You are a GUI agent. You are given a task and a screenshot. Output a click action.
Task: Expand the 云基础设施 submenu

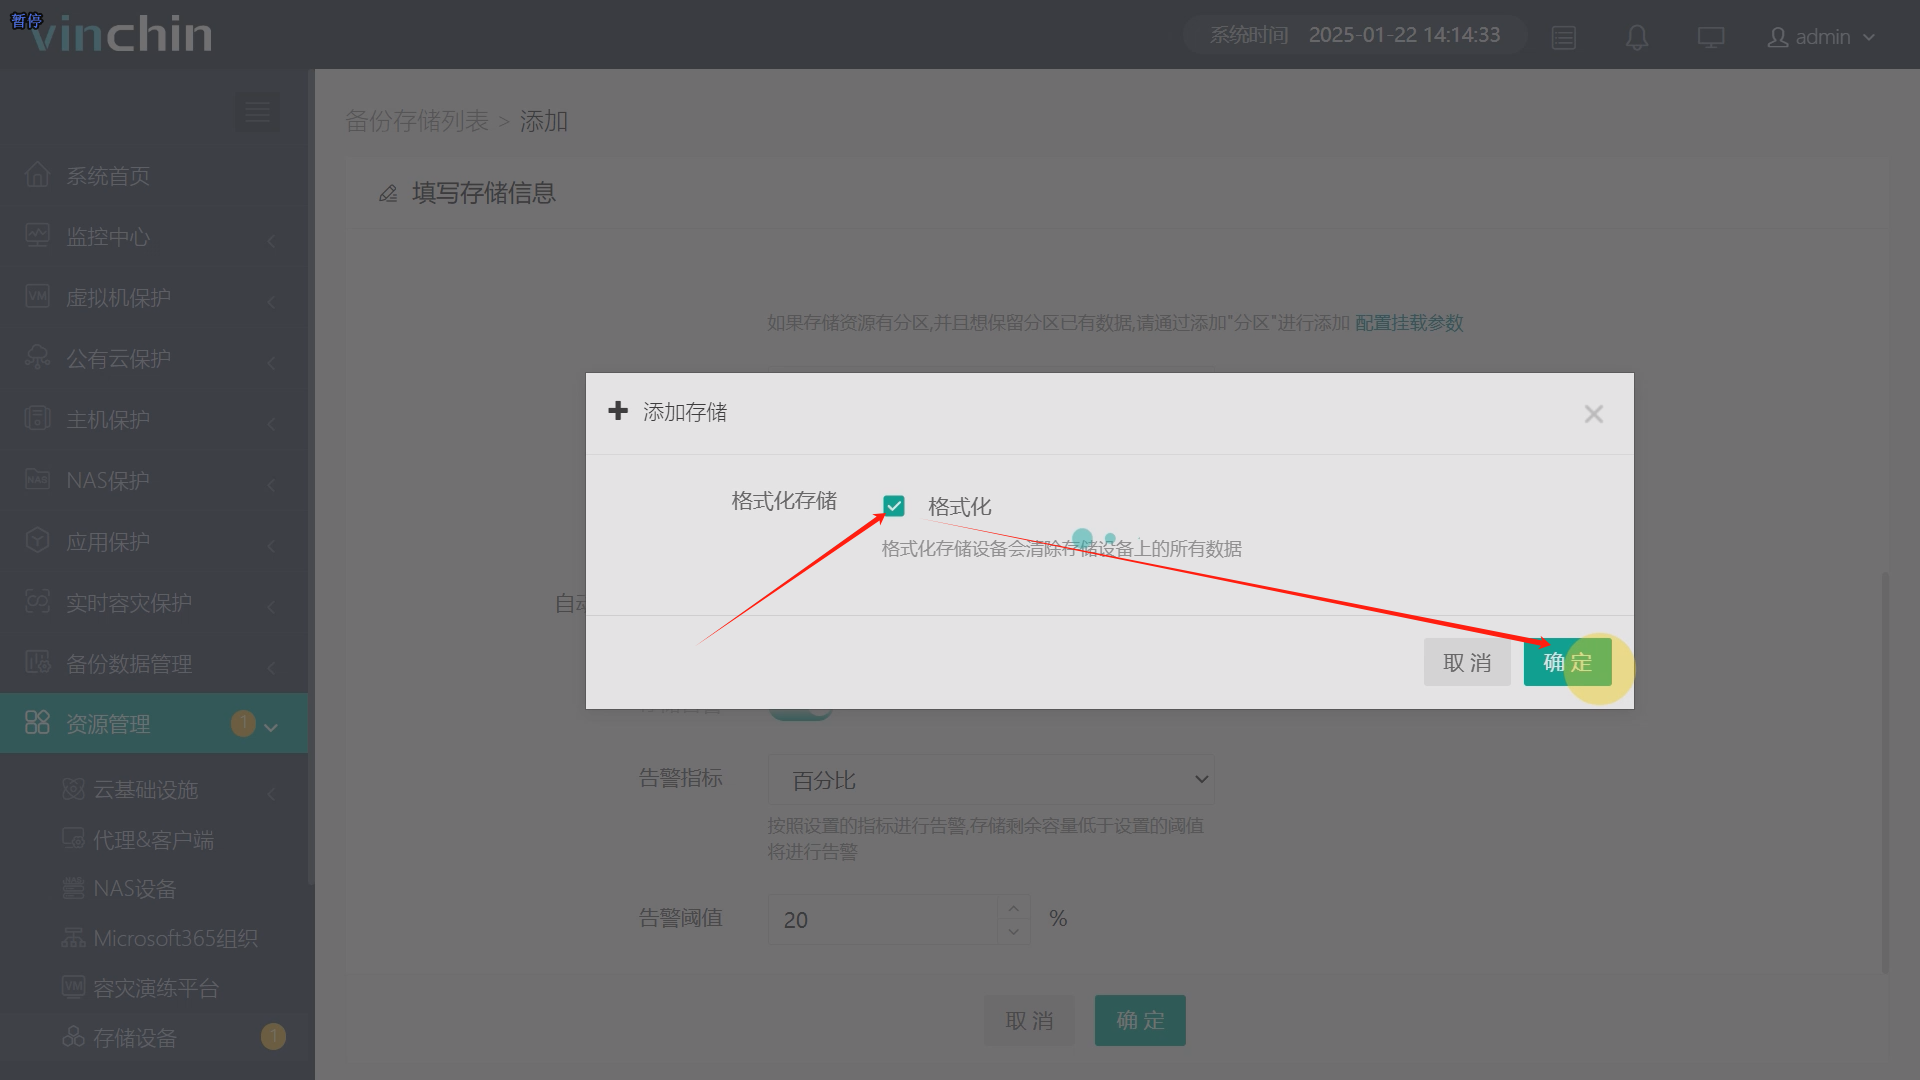click(146, 790)
